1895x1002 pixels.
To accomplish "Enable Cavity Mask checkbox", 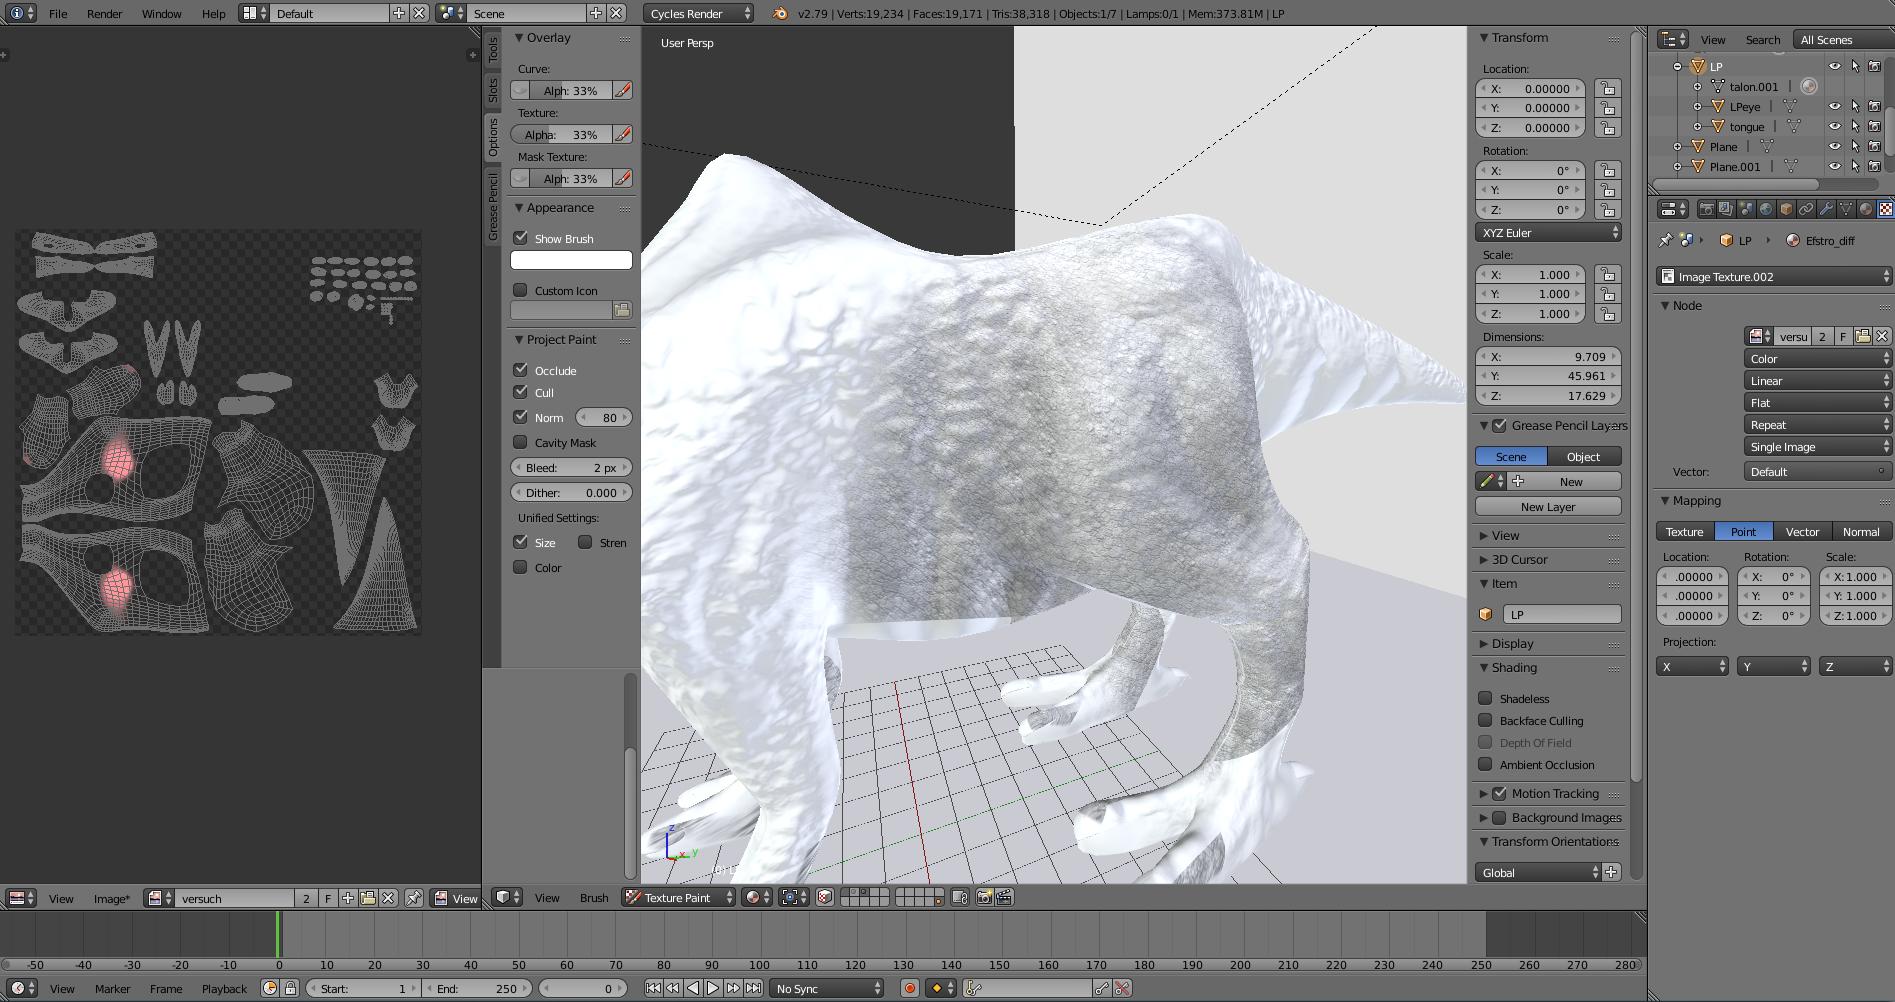I will 520,442.
